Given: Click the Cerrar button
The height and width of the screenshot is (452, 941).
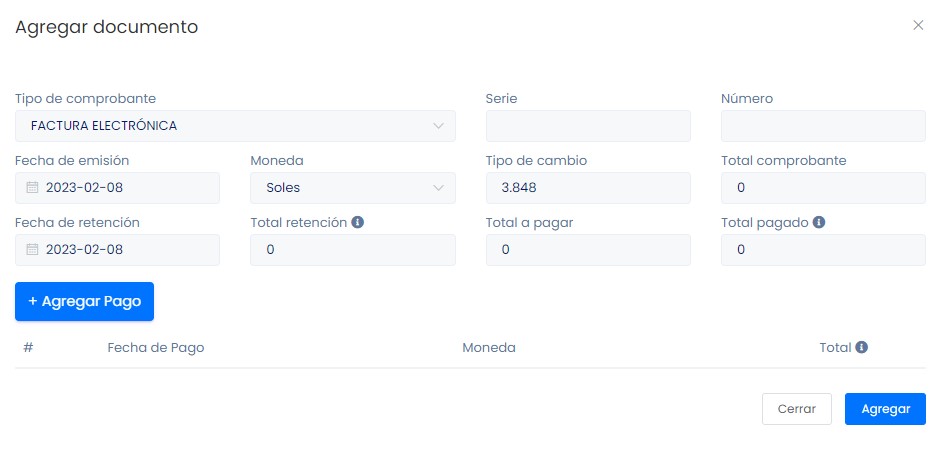Looking at the screenshot, I should tap(796, 409).
